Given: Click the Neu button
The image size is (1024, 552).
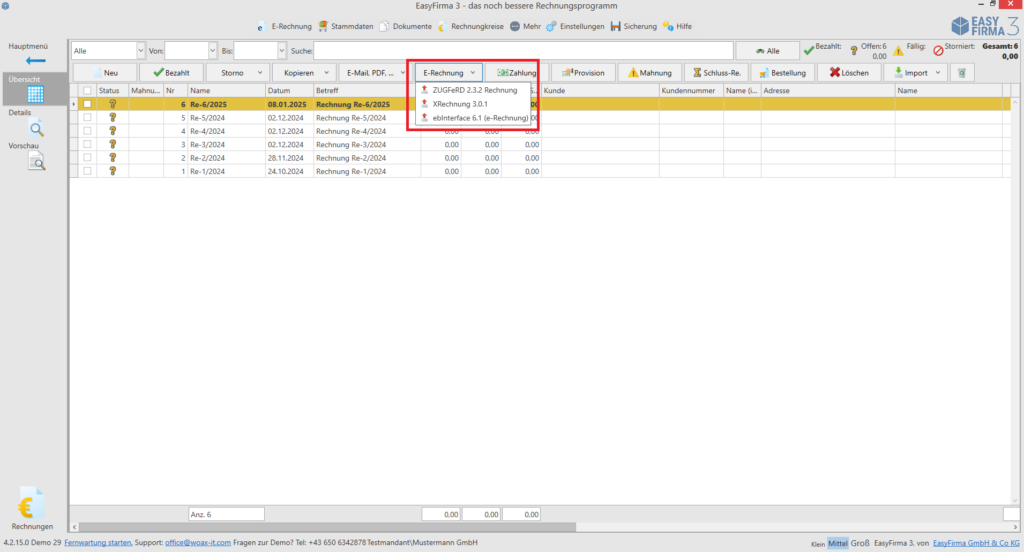Looking at the screenshot, I should coord(105,73).
